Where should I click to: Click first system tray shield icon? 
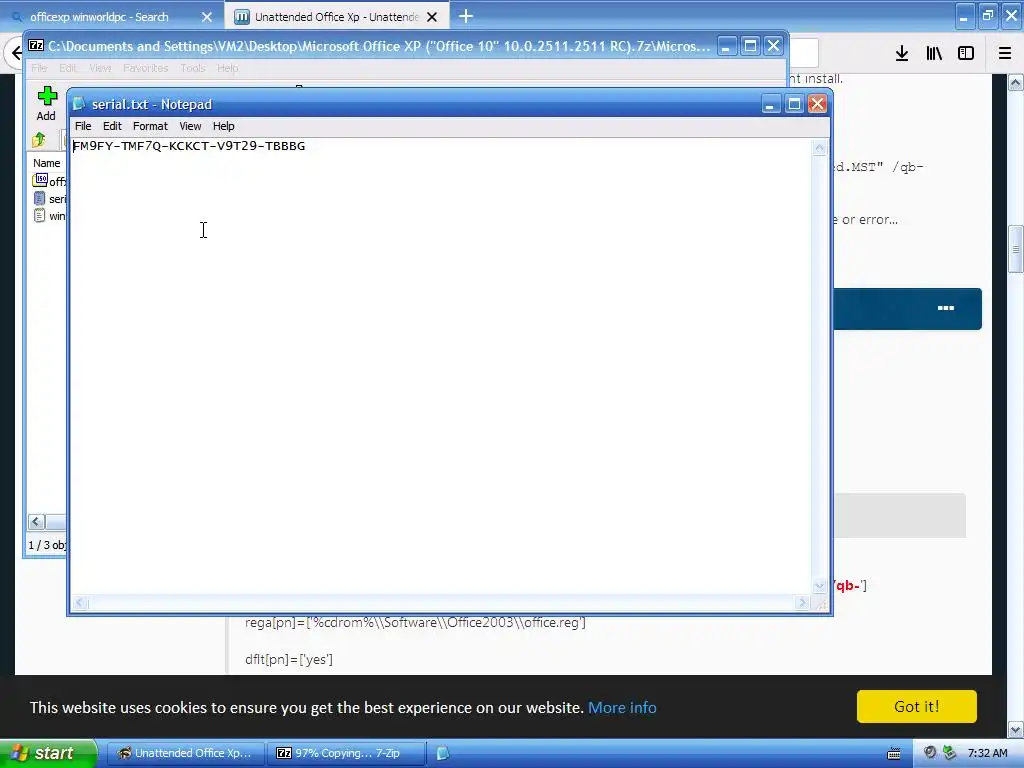pyautogui.click(x=930, y=753)
